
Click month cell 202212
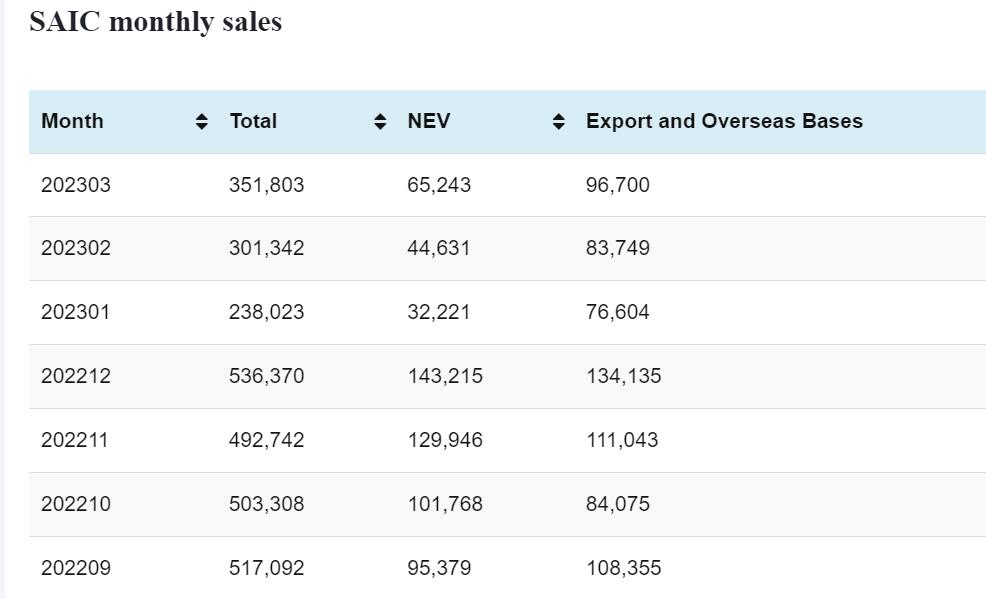(x=76, y=376)
